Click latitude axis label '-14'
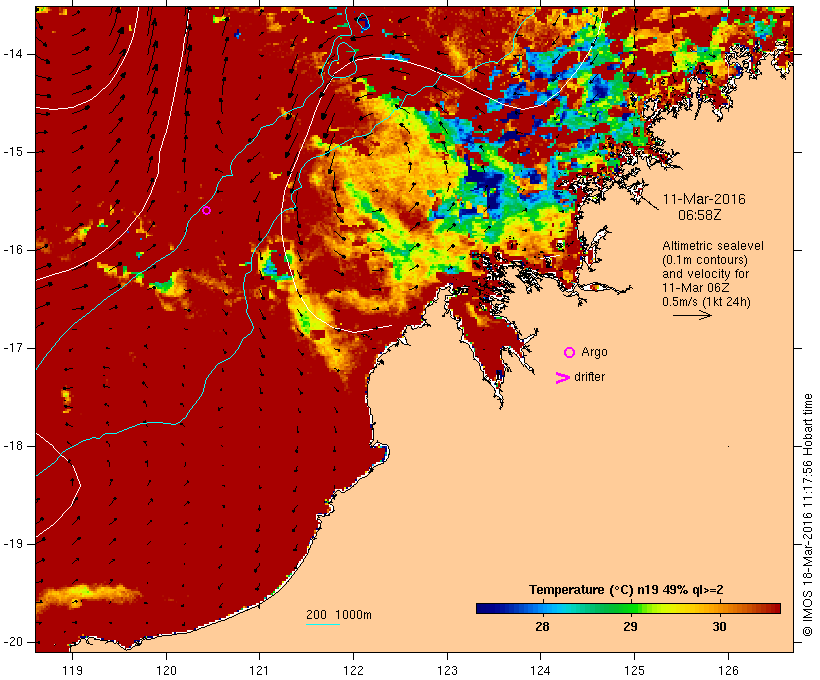The width and height of the screenshot is (820, 680). click(13, 54)
